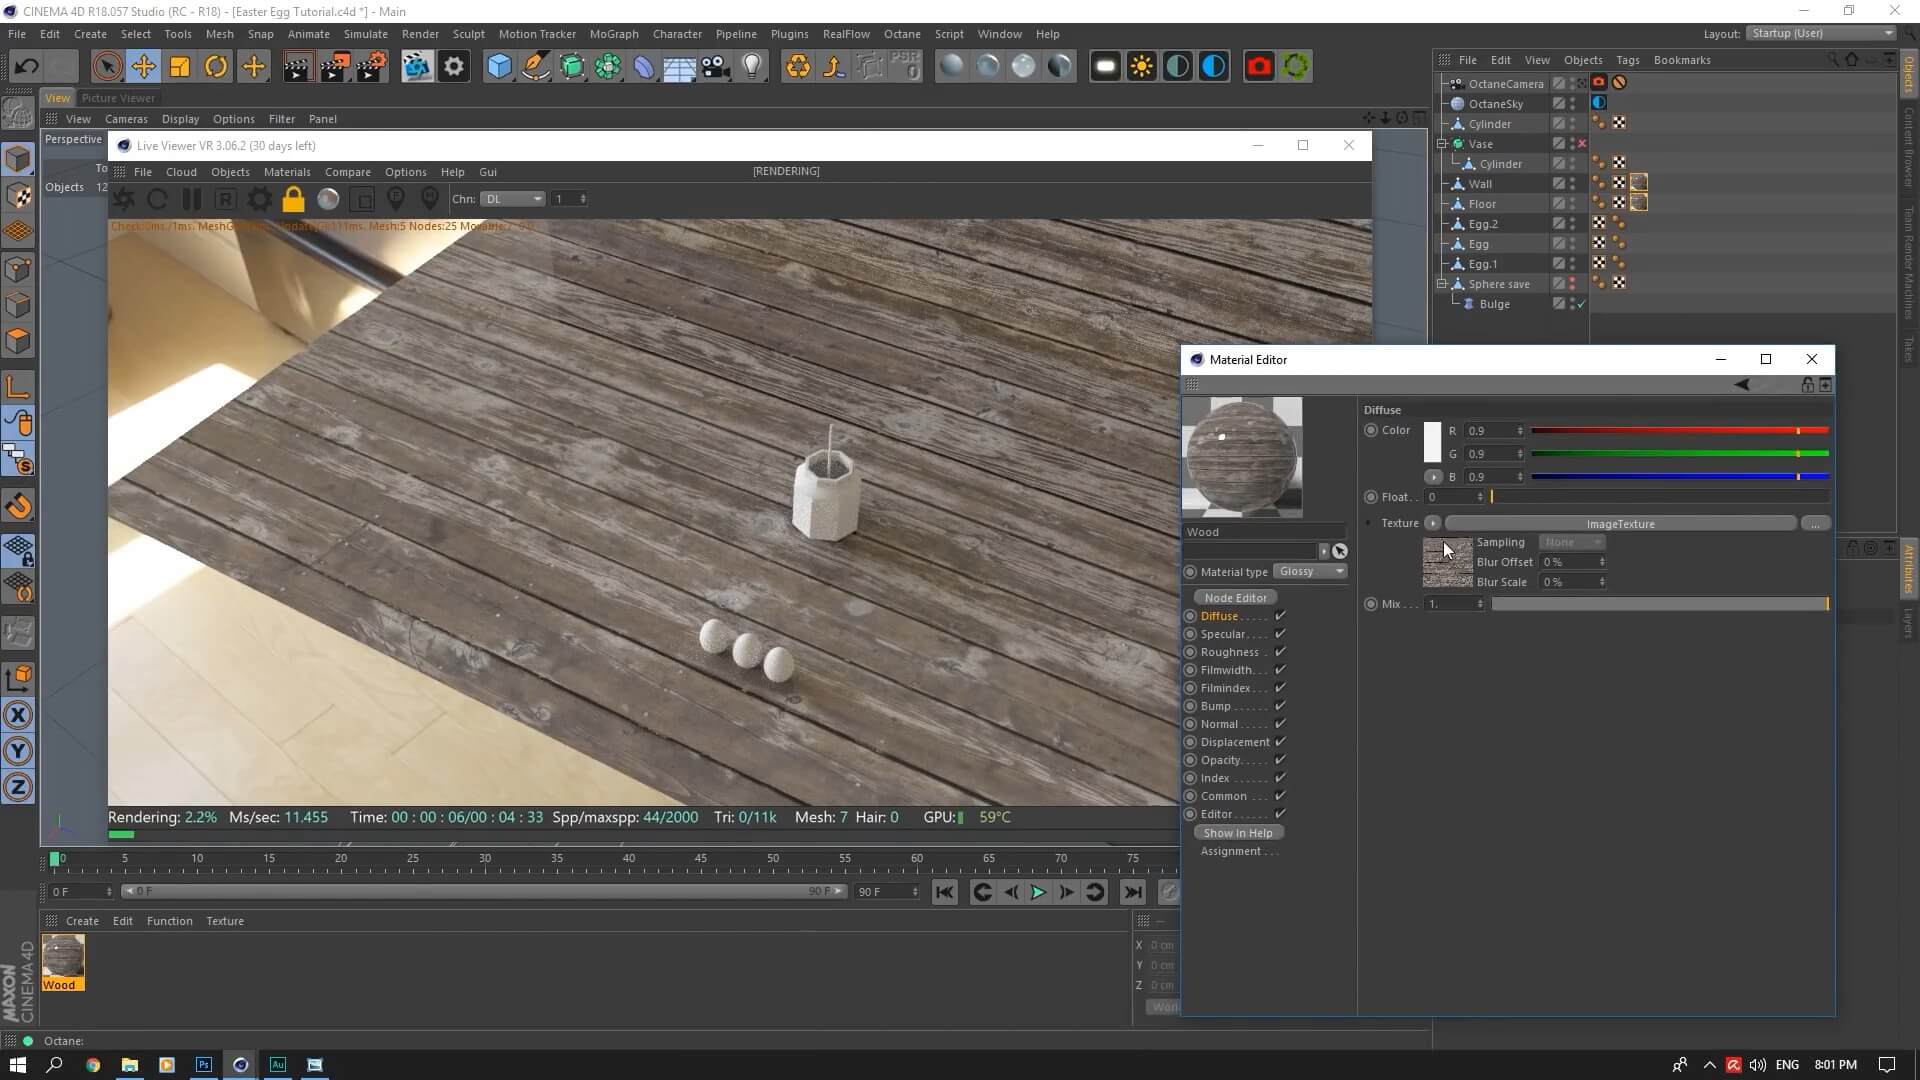Open the MoGraph menu
The height and width of the screenshot is (1080, 1920).
614,33
